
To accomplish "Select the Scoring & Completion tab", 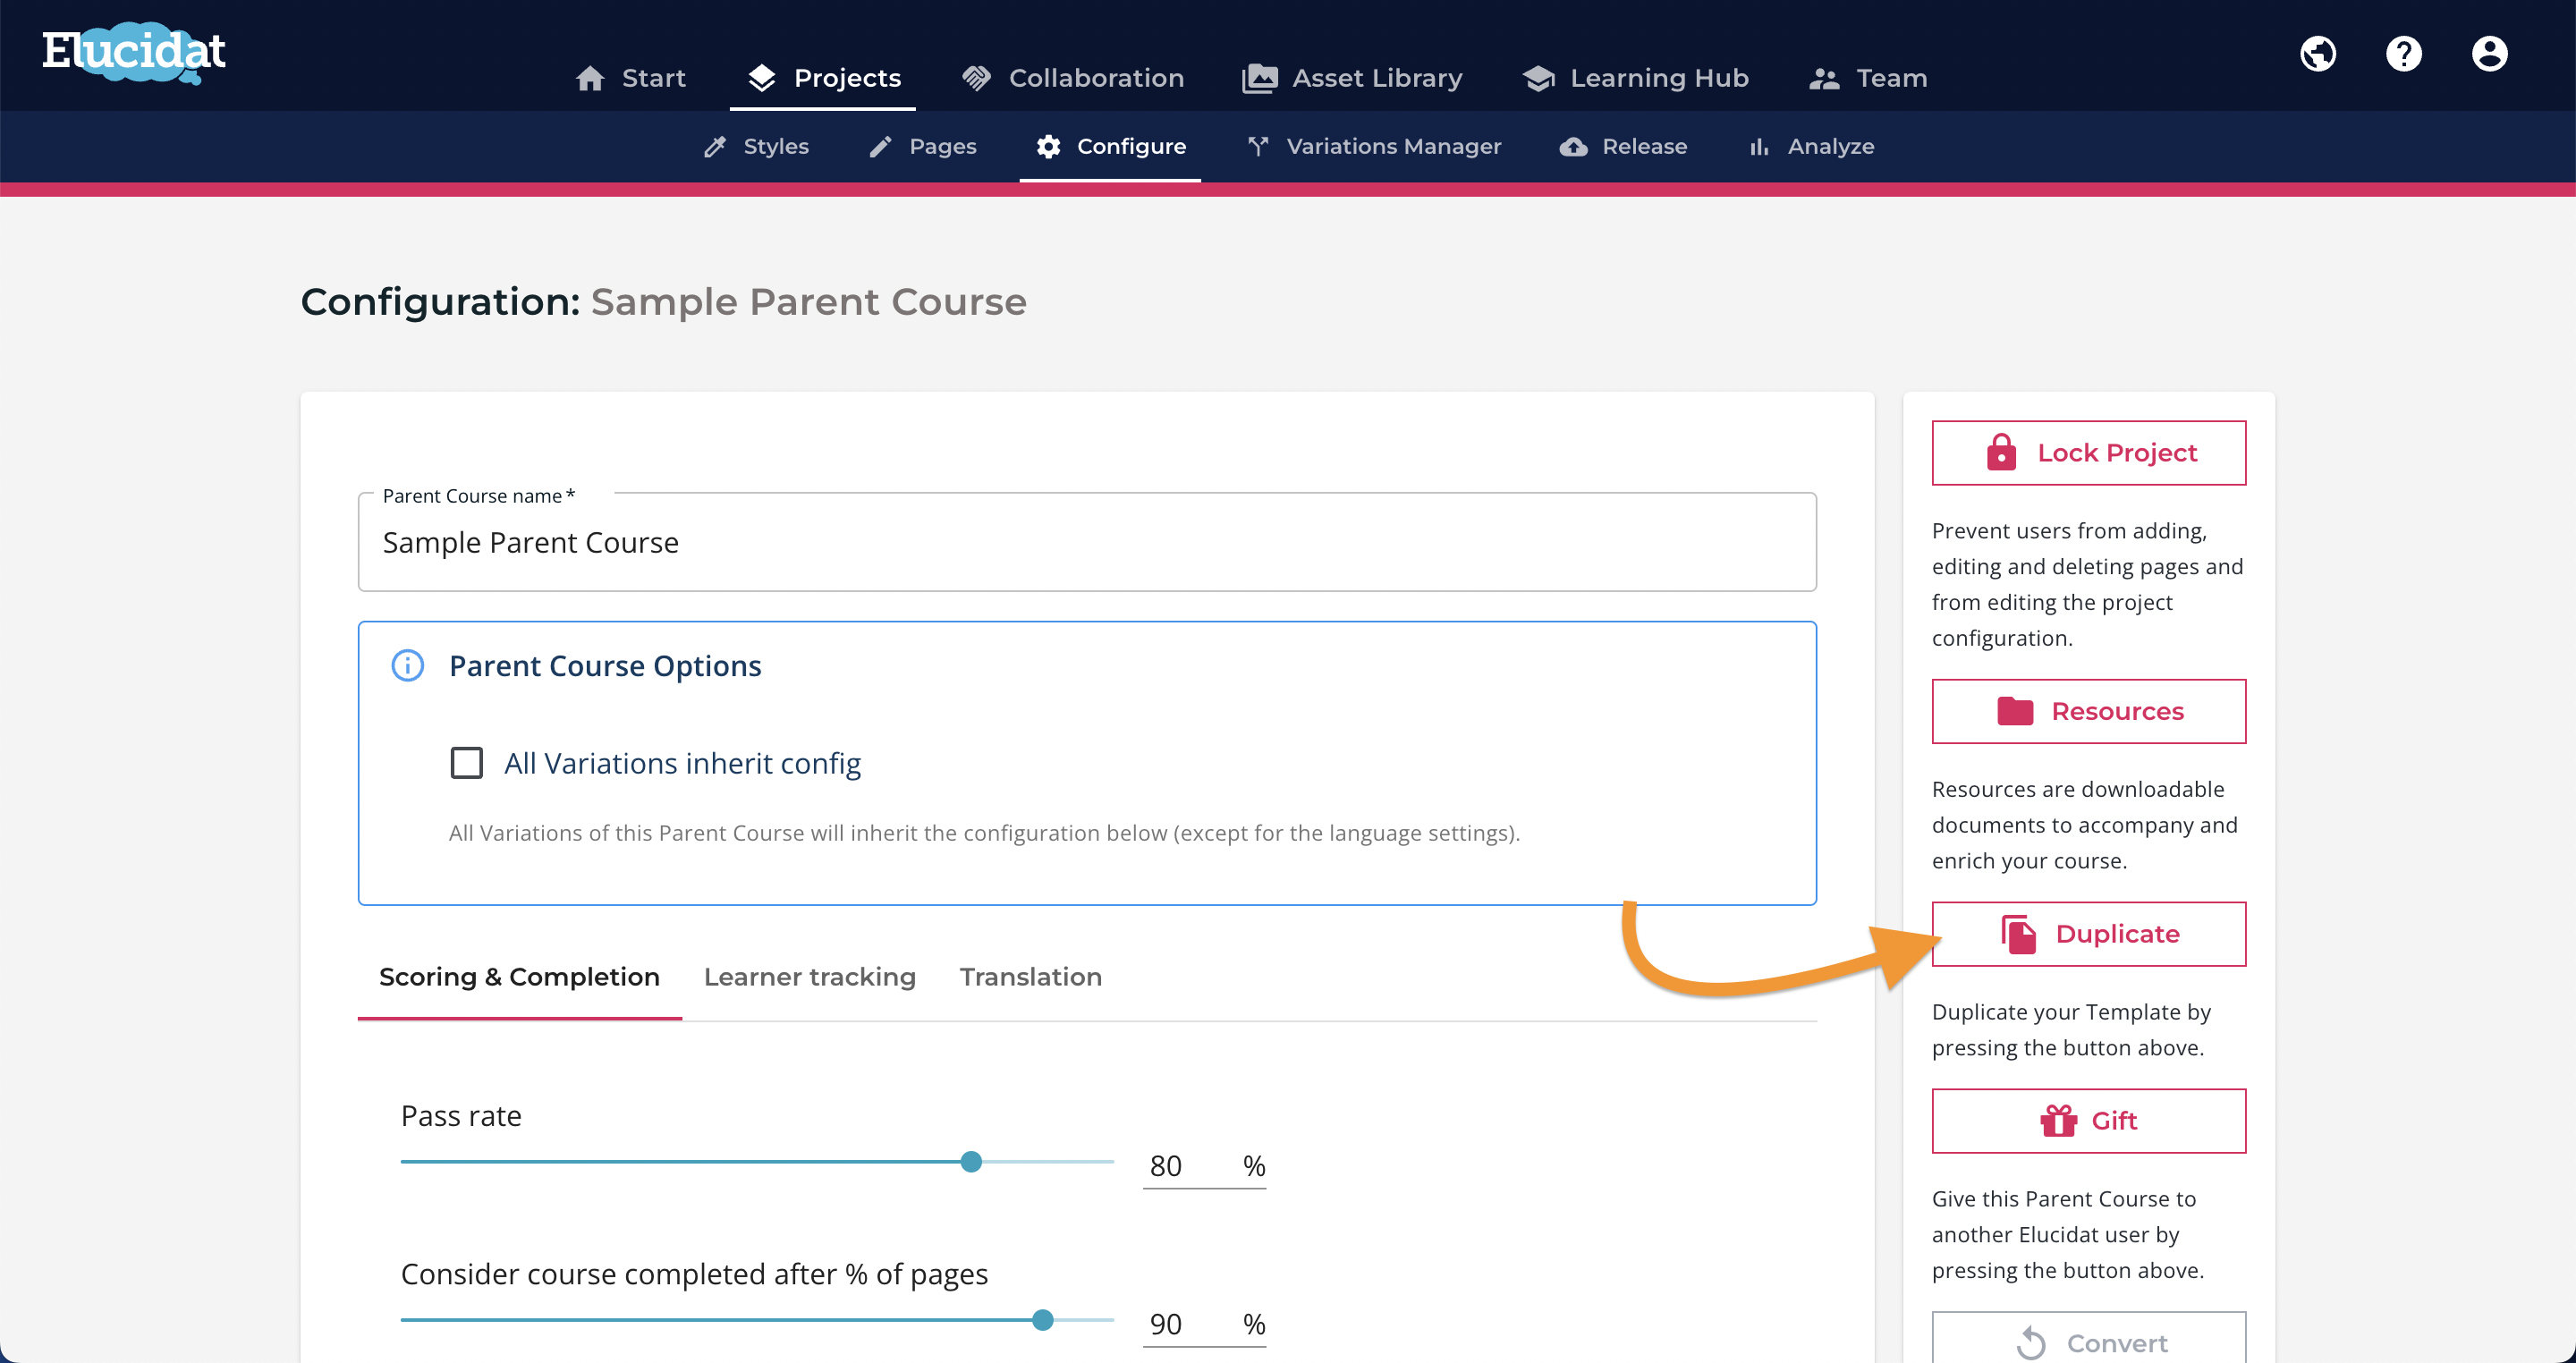I will pos(519,977).
